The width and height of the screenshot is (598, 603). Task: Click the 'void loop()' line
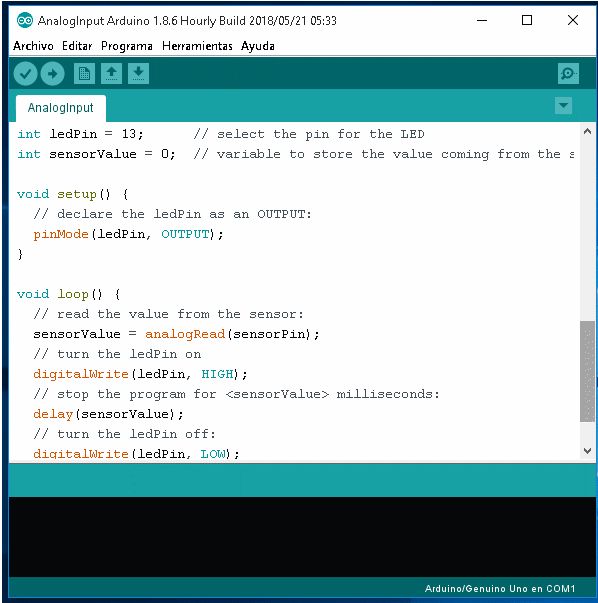68,294
